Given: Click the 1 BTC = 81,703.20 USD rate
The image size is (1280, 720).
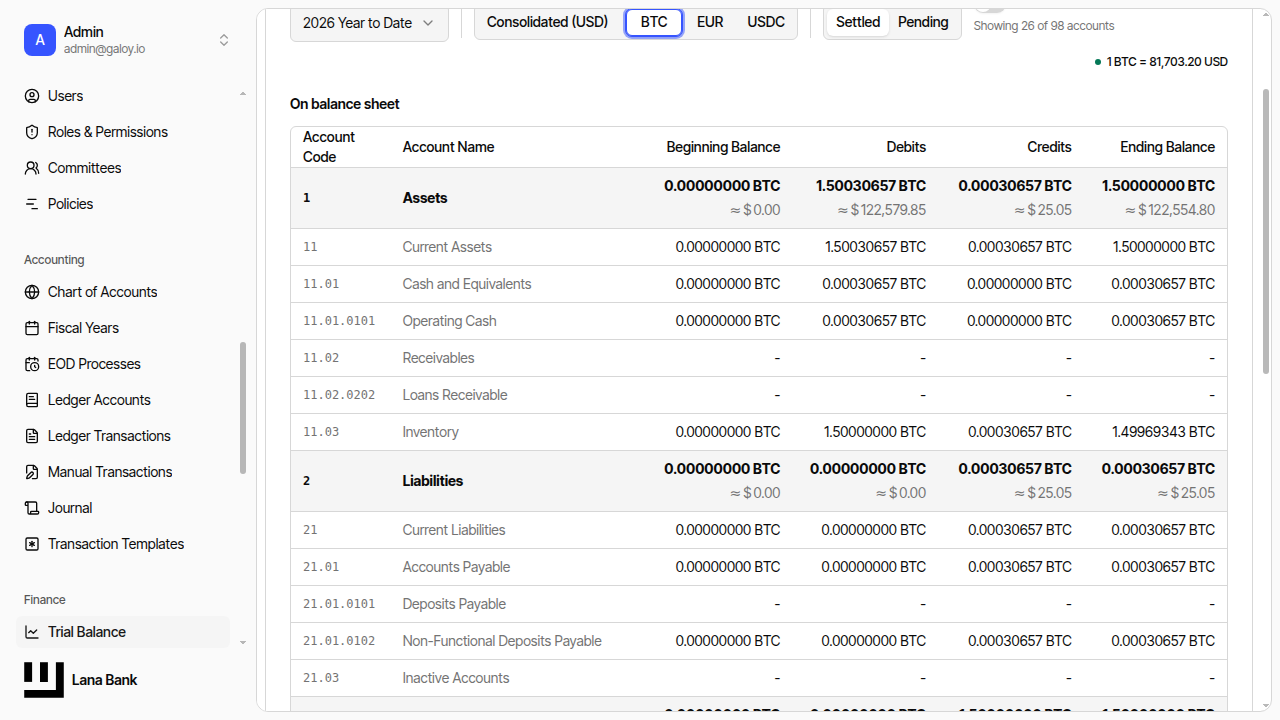Looking at the screenshot, I should pyautogui.click(x=1166, y=62).
